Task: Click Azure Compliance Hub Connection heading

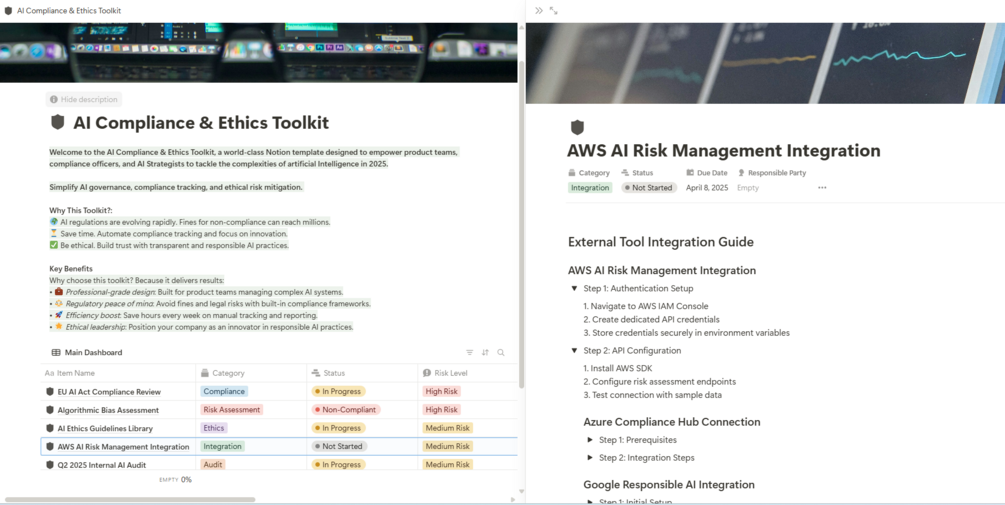Action: 672,422
